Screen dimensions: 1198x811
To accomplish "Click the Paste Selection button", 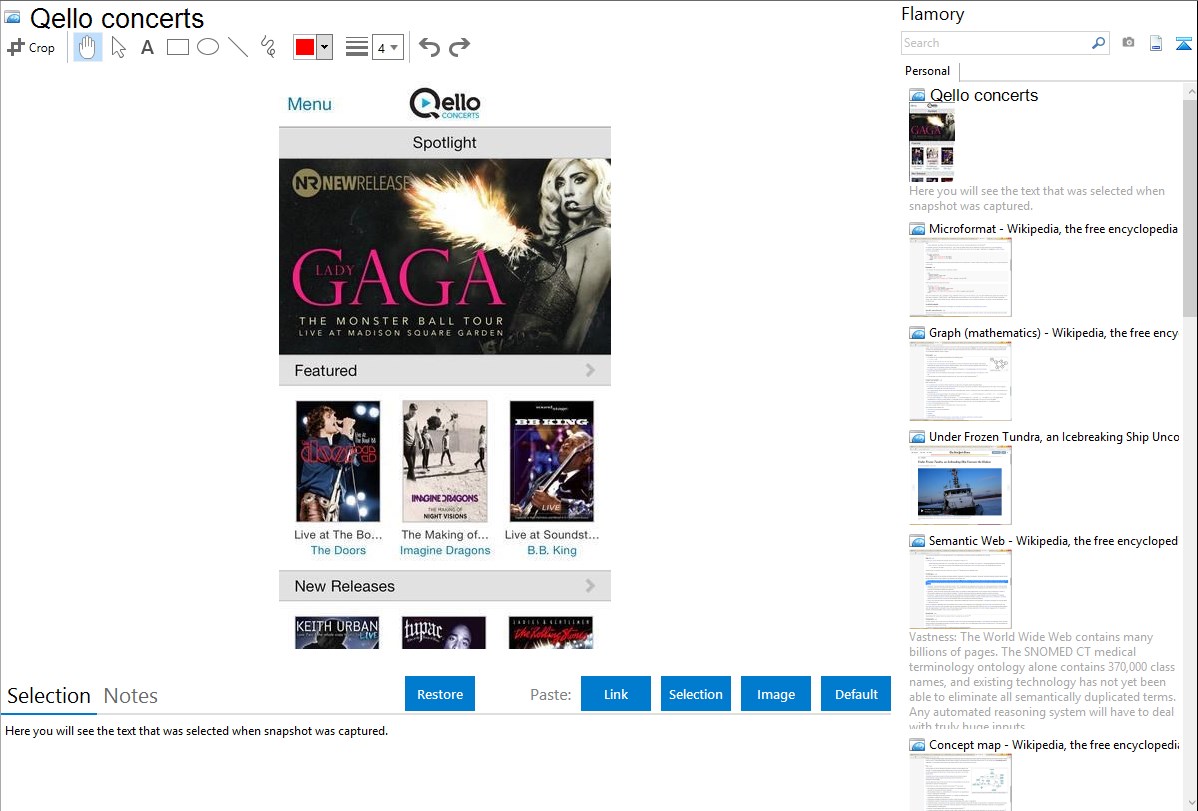I will pyautogui.click(x=695, y=694).
